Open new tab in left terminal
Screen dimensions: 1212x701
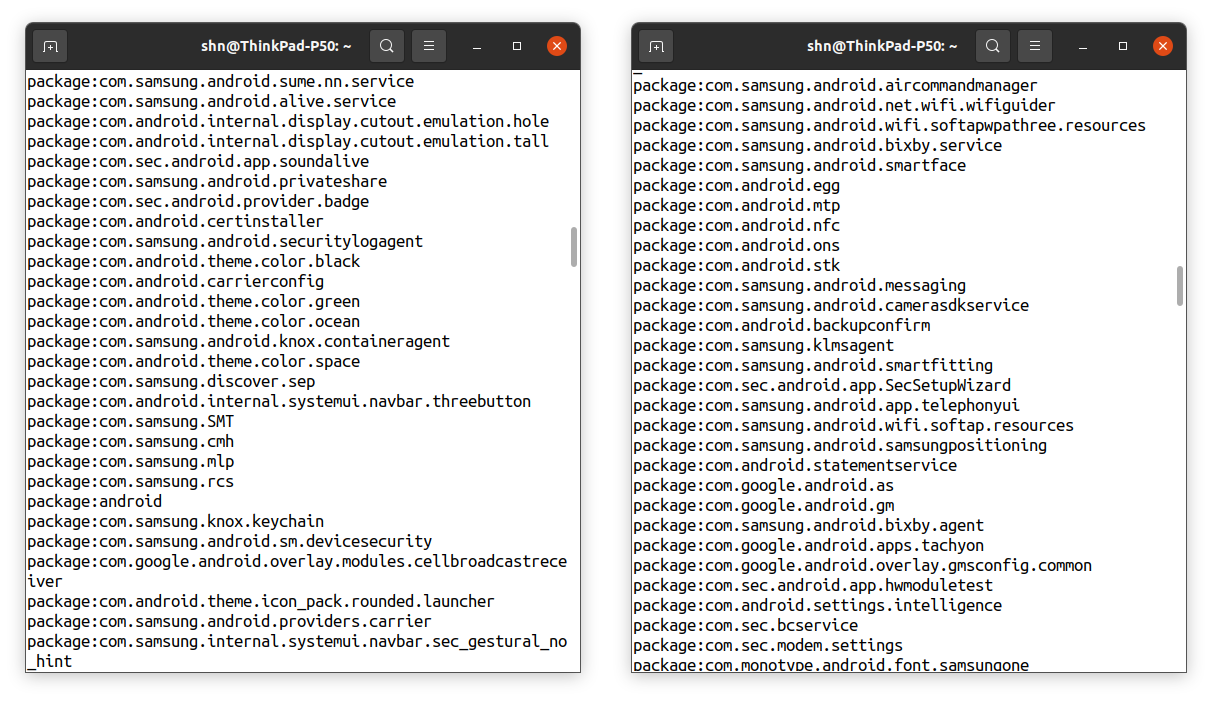(50, 46)
